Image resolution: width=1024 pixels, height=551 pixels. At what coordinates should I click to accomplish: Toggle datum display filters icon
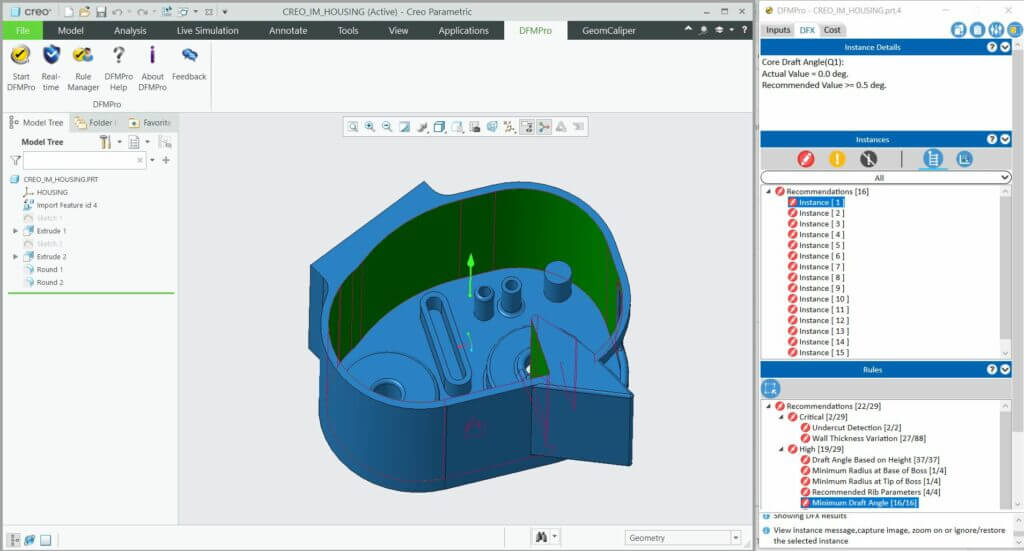(x=509, y=127)
